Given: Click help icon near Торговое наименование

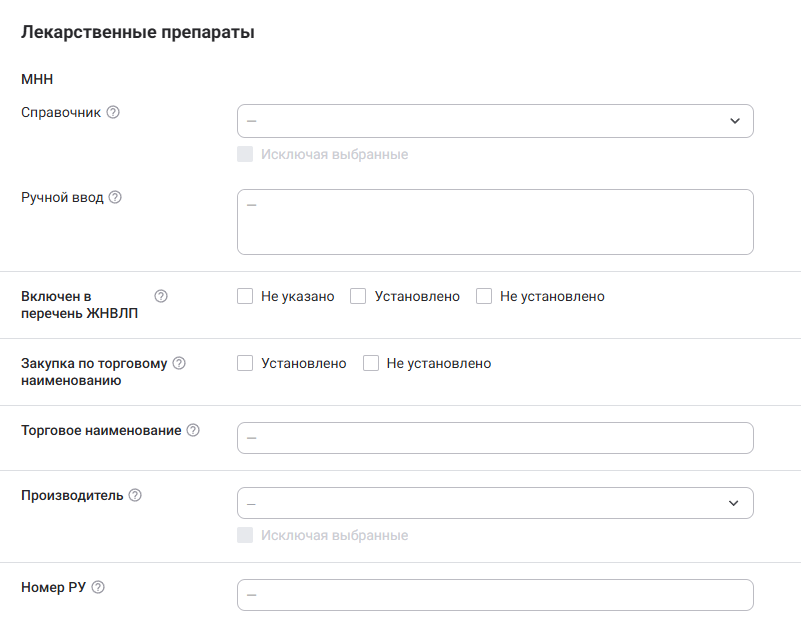Looking at the screenshot, I should point(193,430).
